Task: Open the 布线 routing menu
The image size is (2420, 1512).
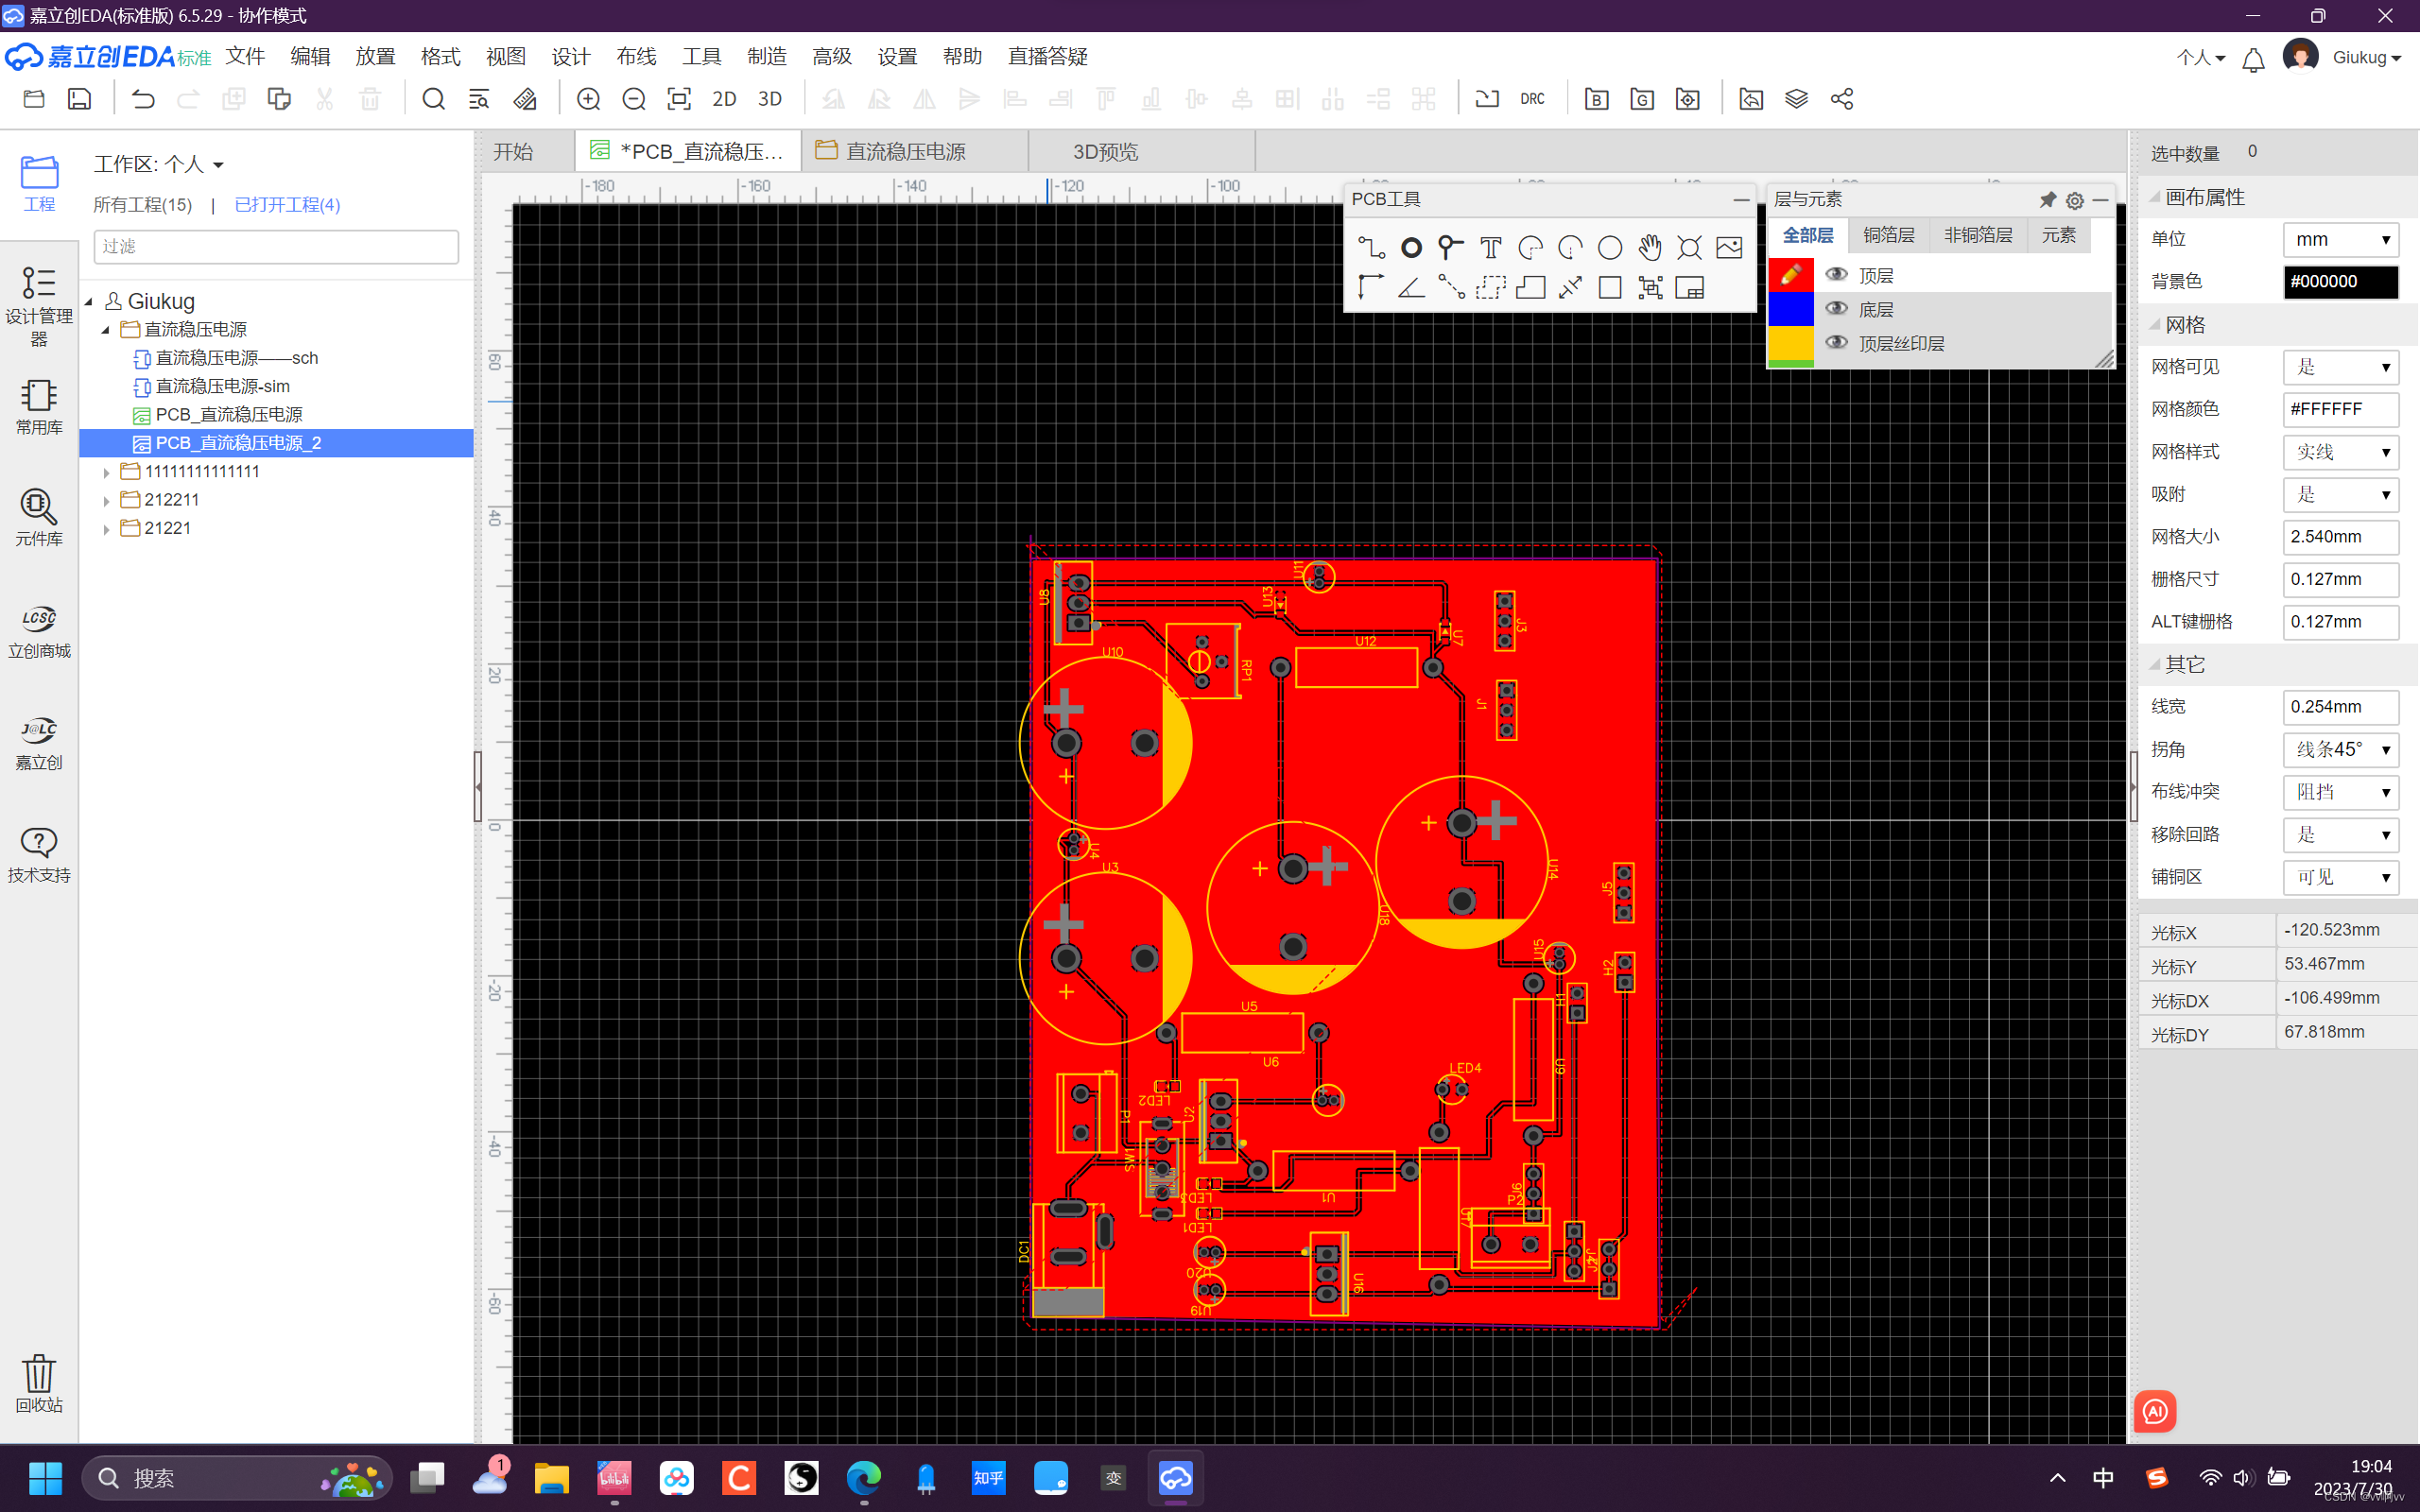Action: click(636, 57)
